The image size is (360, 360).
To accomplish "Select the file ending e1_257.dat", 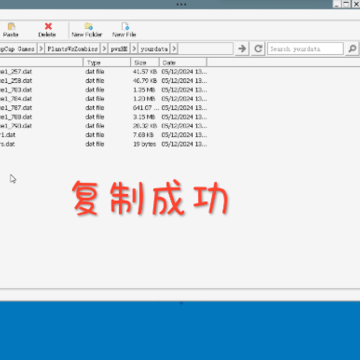I will [x=16, y=71].
